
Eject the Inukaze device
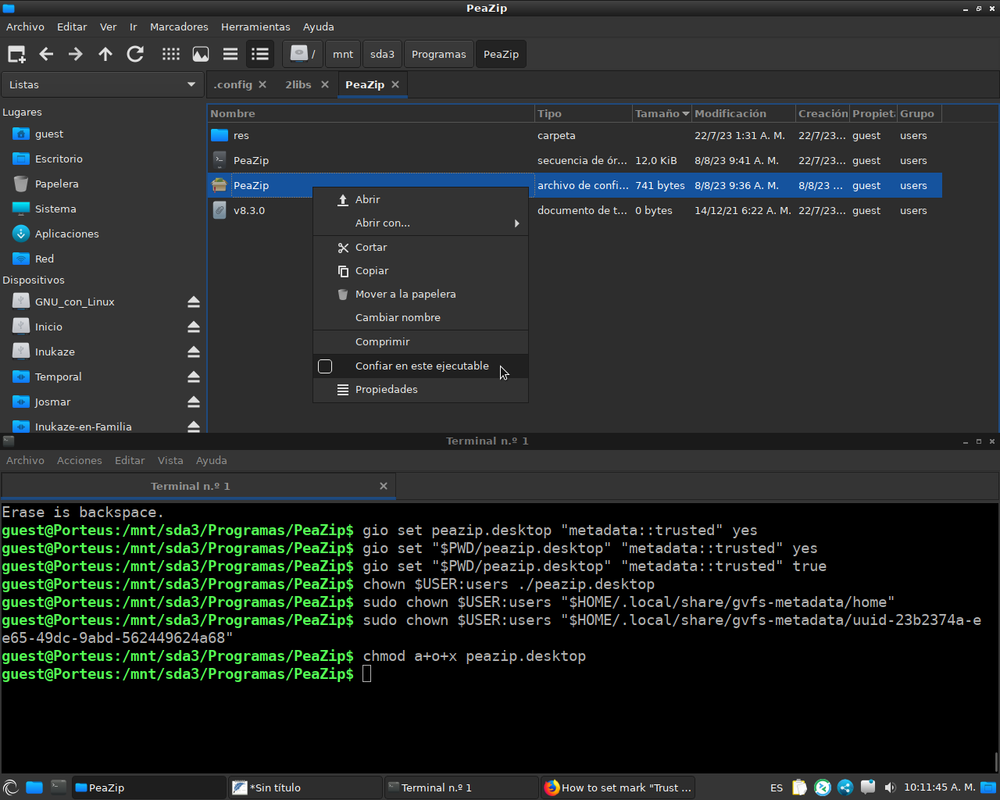[x=194, y=352]
